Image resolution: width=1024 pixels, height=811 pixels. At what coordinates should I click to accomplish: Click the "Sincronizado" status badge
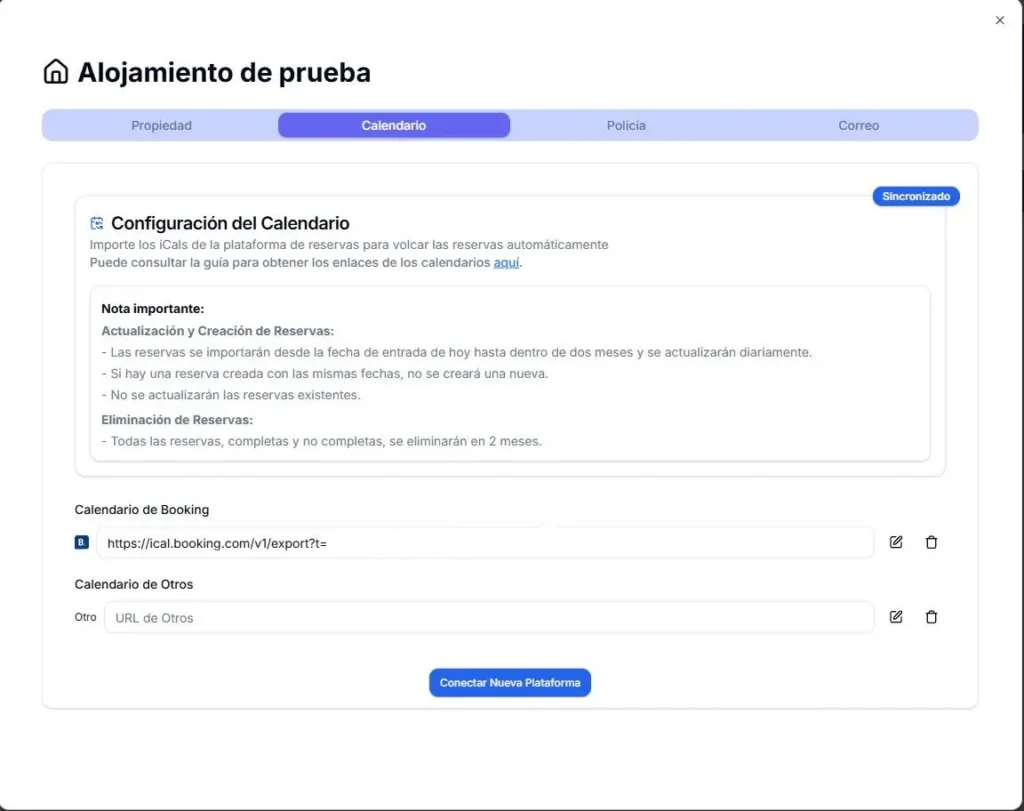coord(915,196)
